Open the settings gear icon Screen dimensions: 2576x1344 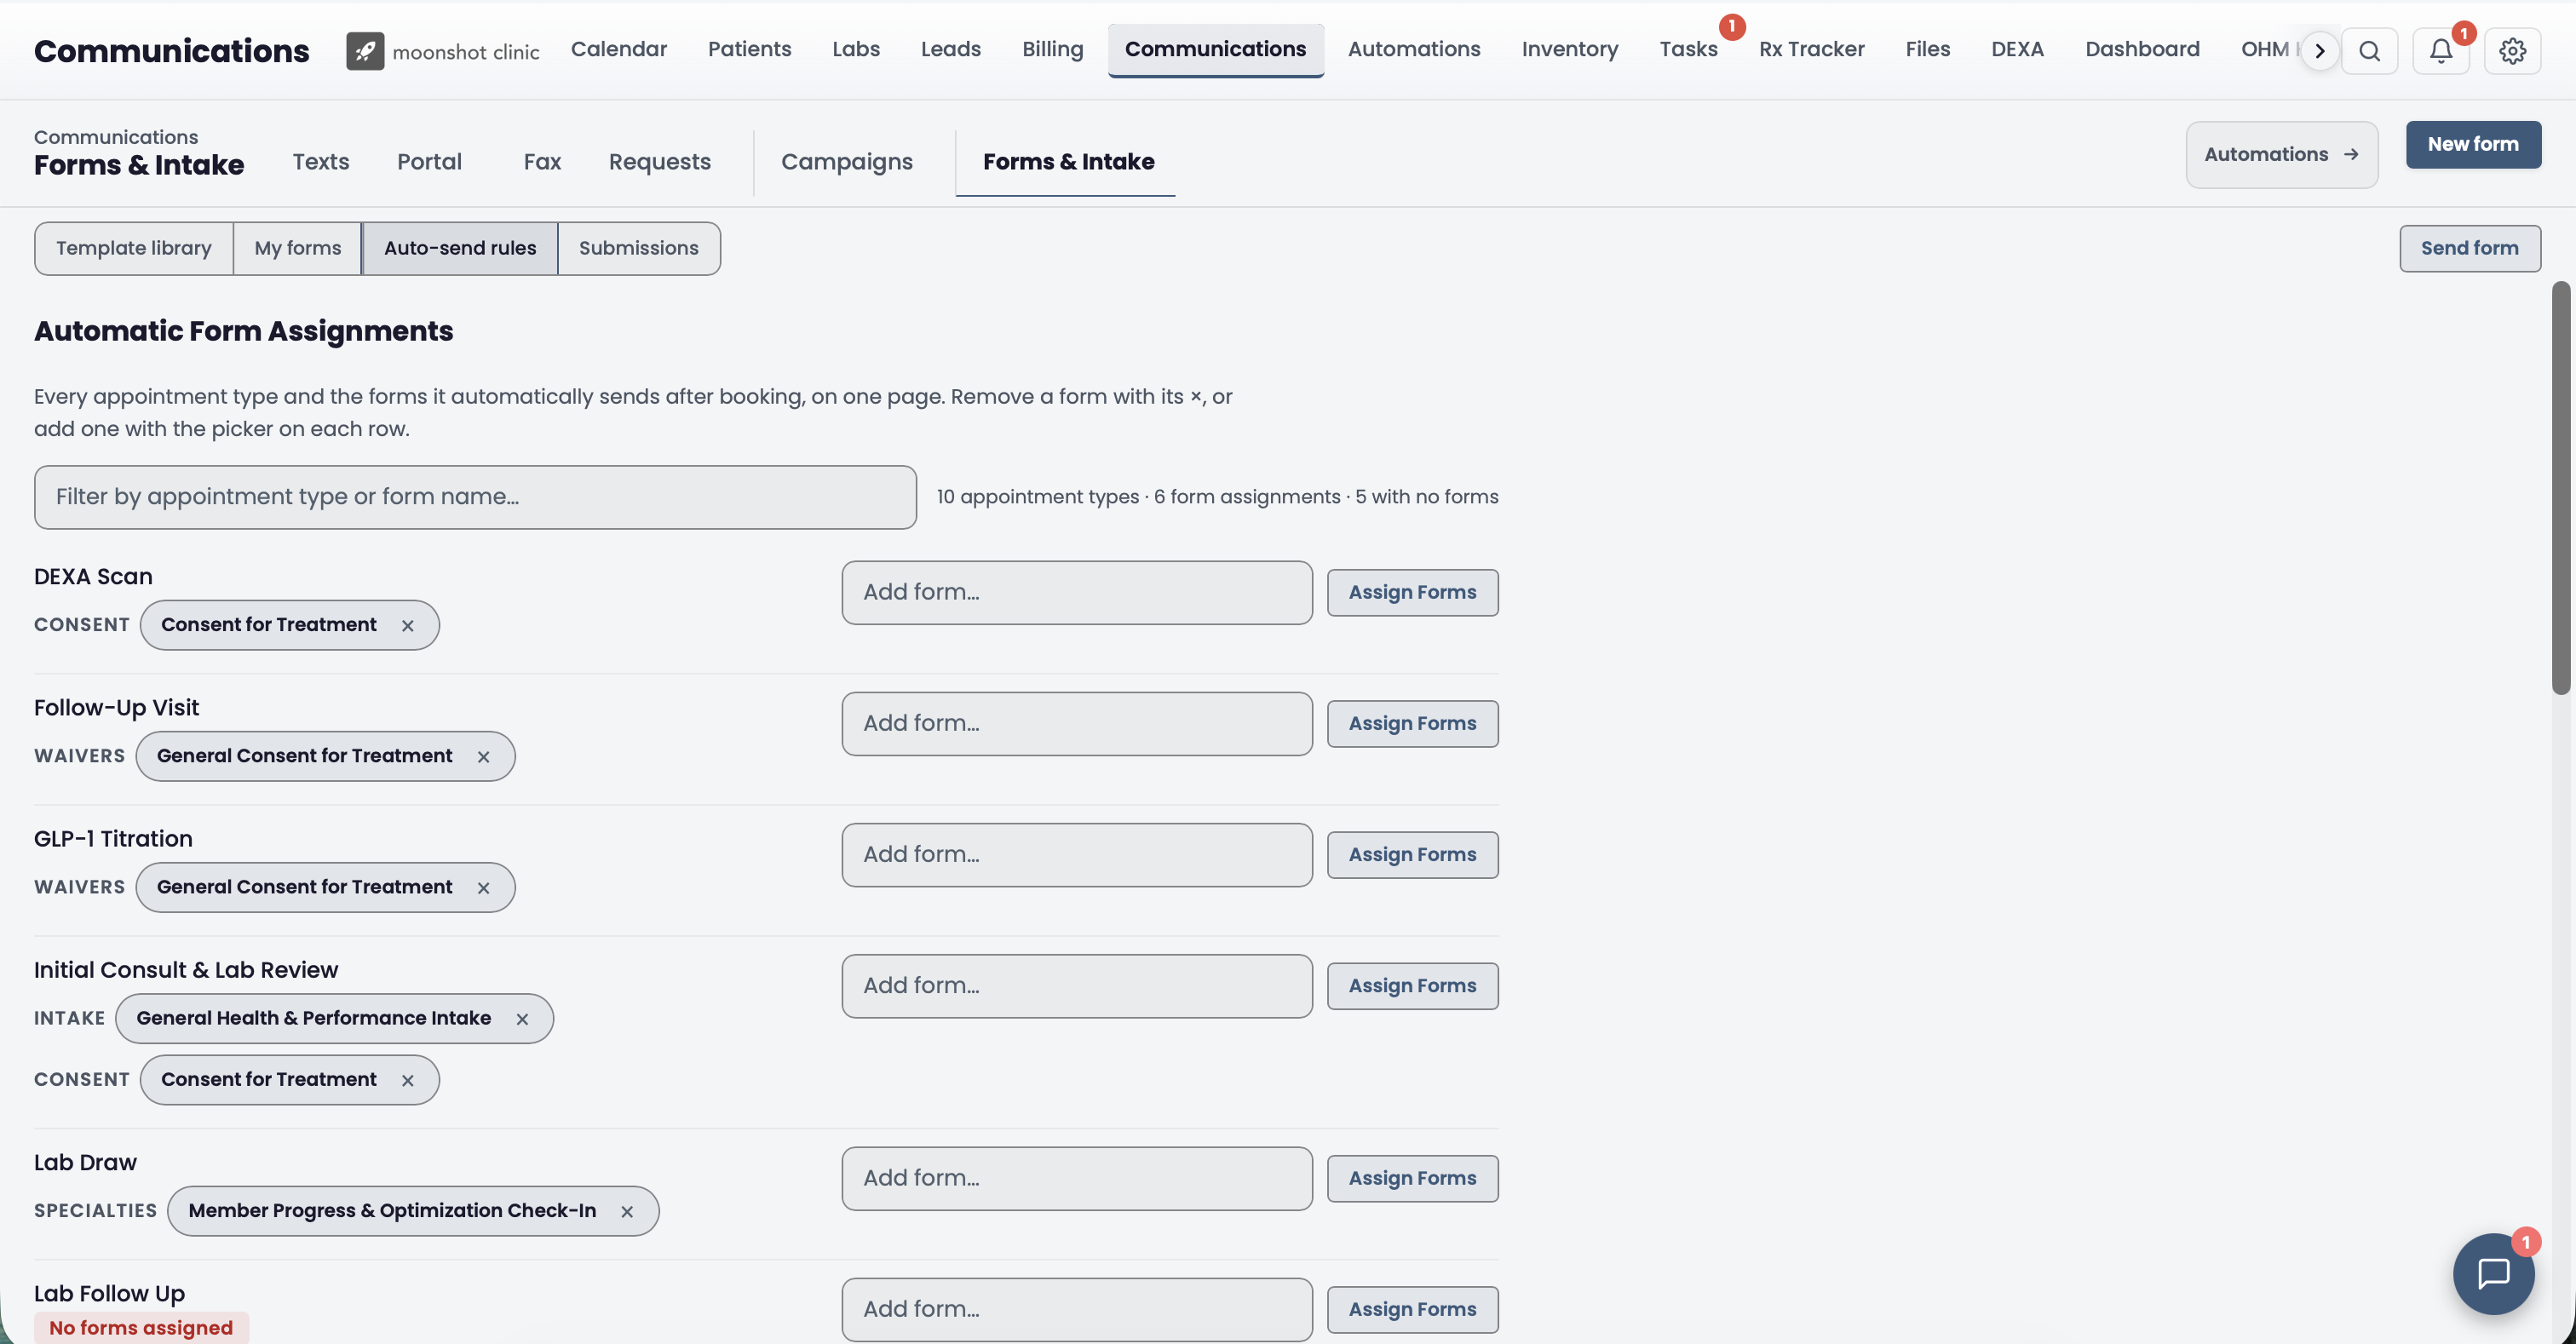[2513, 51]
